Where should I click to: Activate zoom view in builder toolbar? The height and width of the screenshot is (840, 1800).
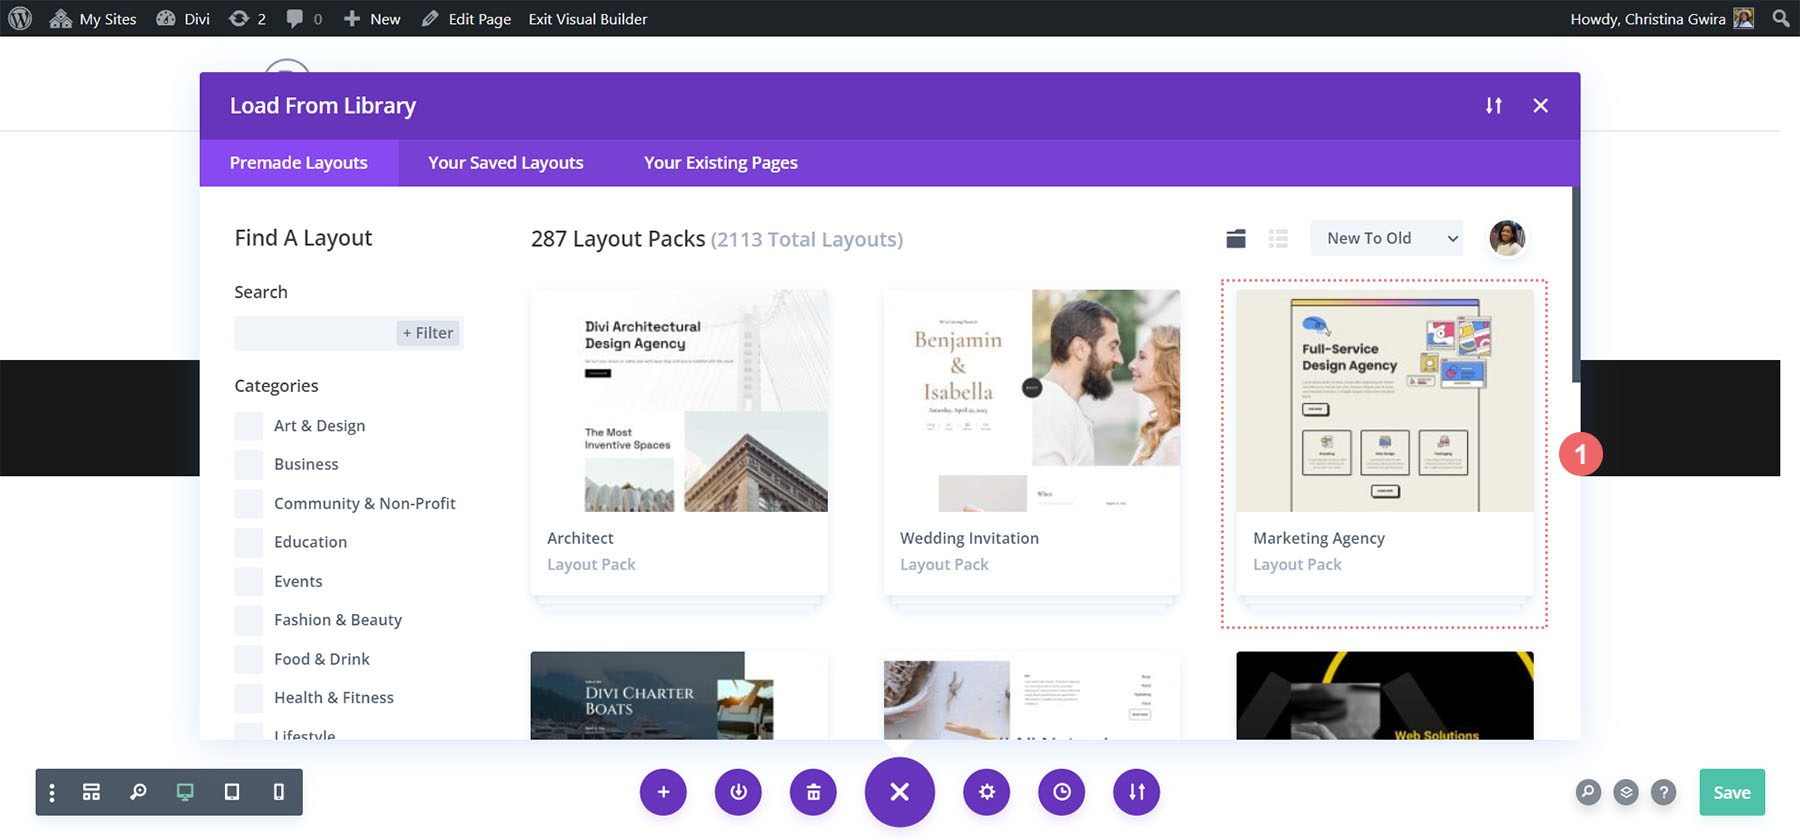click(x=138, y=792)
